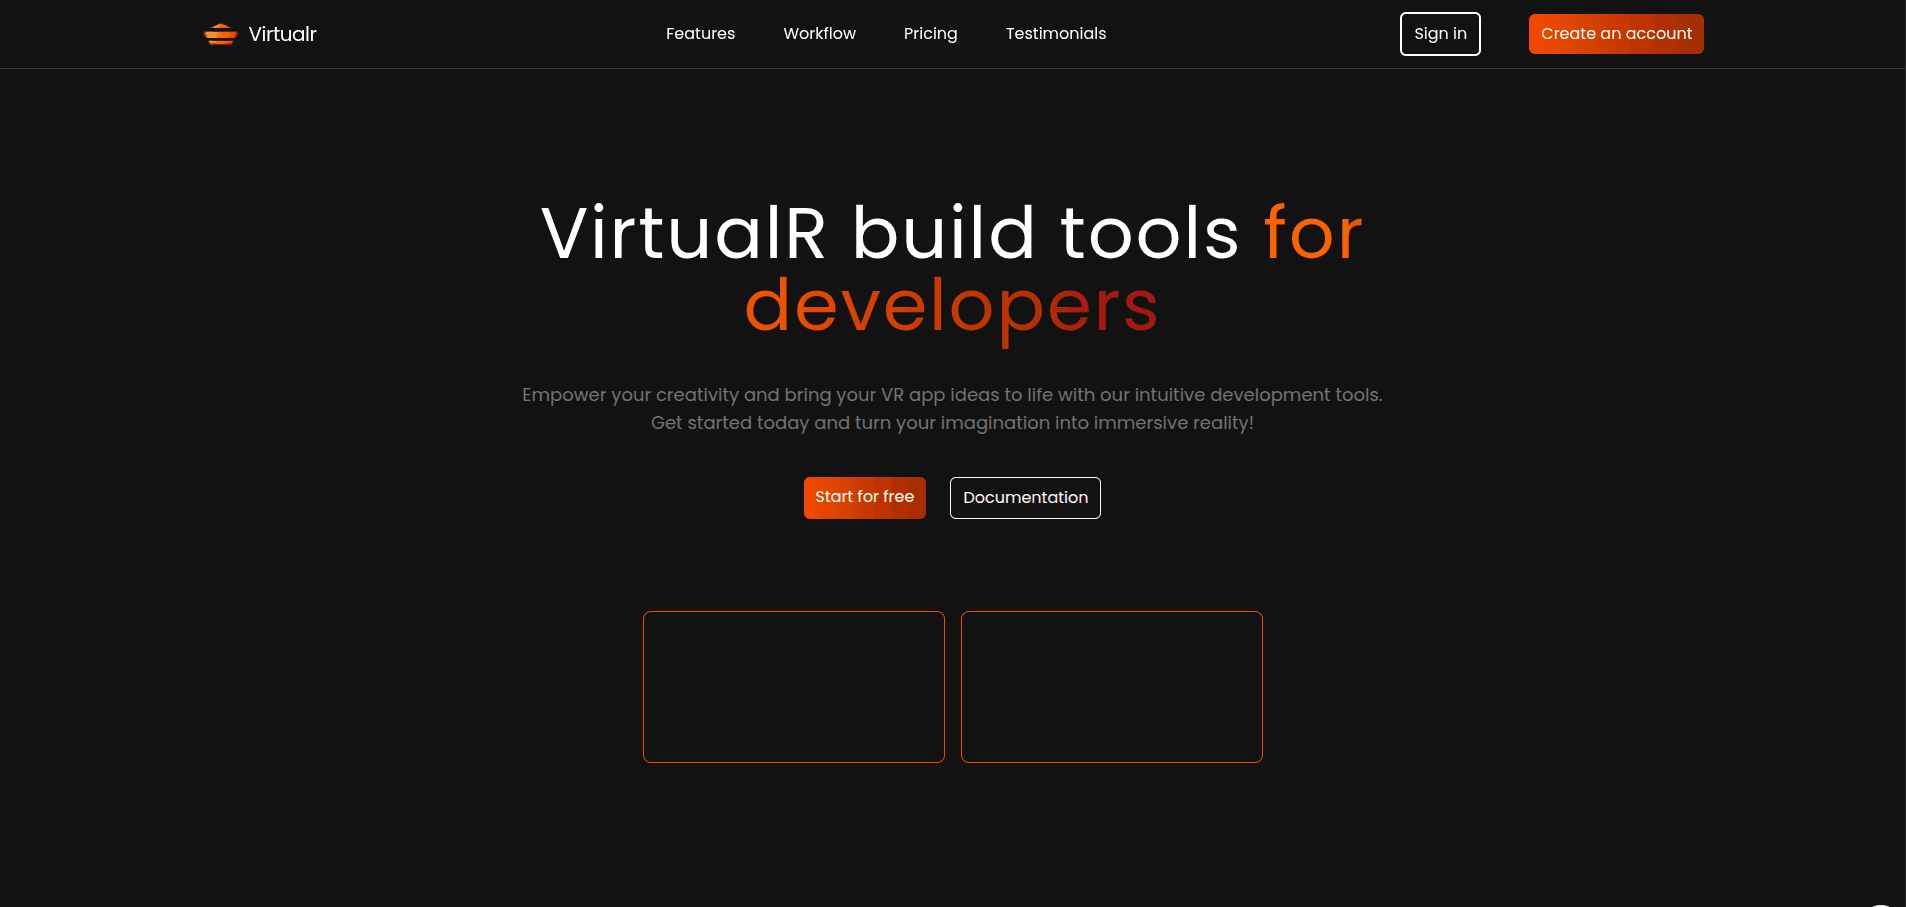Screen dimensions: 1906x907
Task: Click the gradient word developers
Action: 951,306
